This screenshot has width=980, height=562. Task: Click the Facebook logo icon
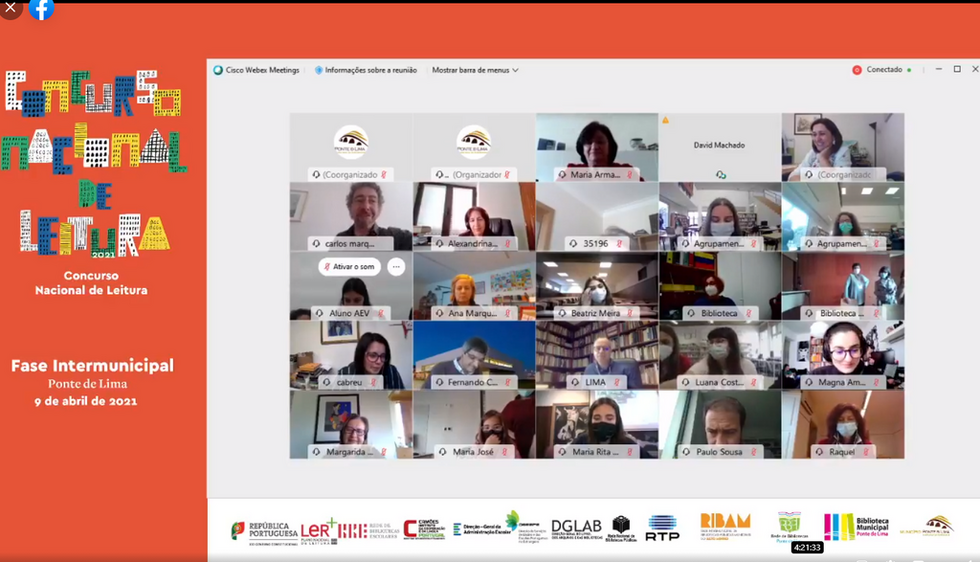pos(41,9)
